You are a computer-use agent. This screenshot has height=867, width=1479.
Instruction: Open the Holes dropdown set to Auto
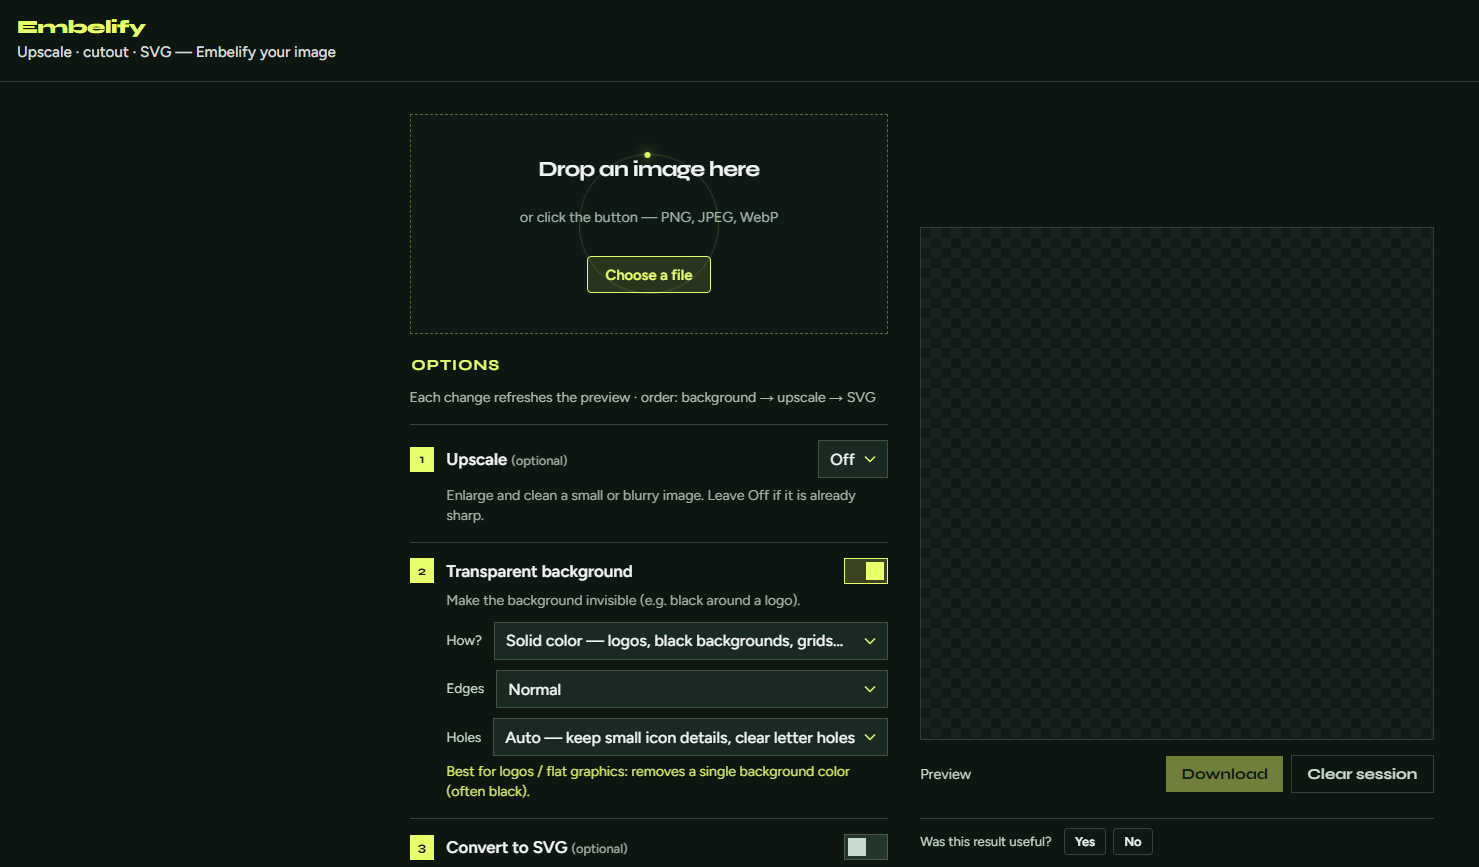coord(690,737)
